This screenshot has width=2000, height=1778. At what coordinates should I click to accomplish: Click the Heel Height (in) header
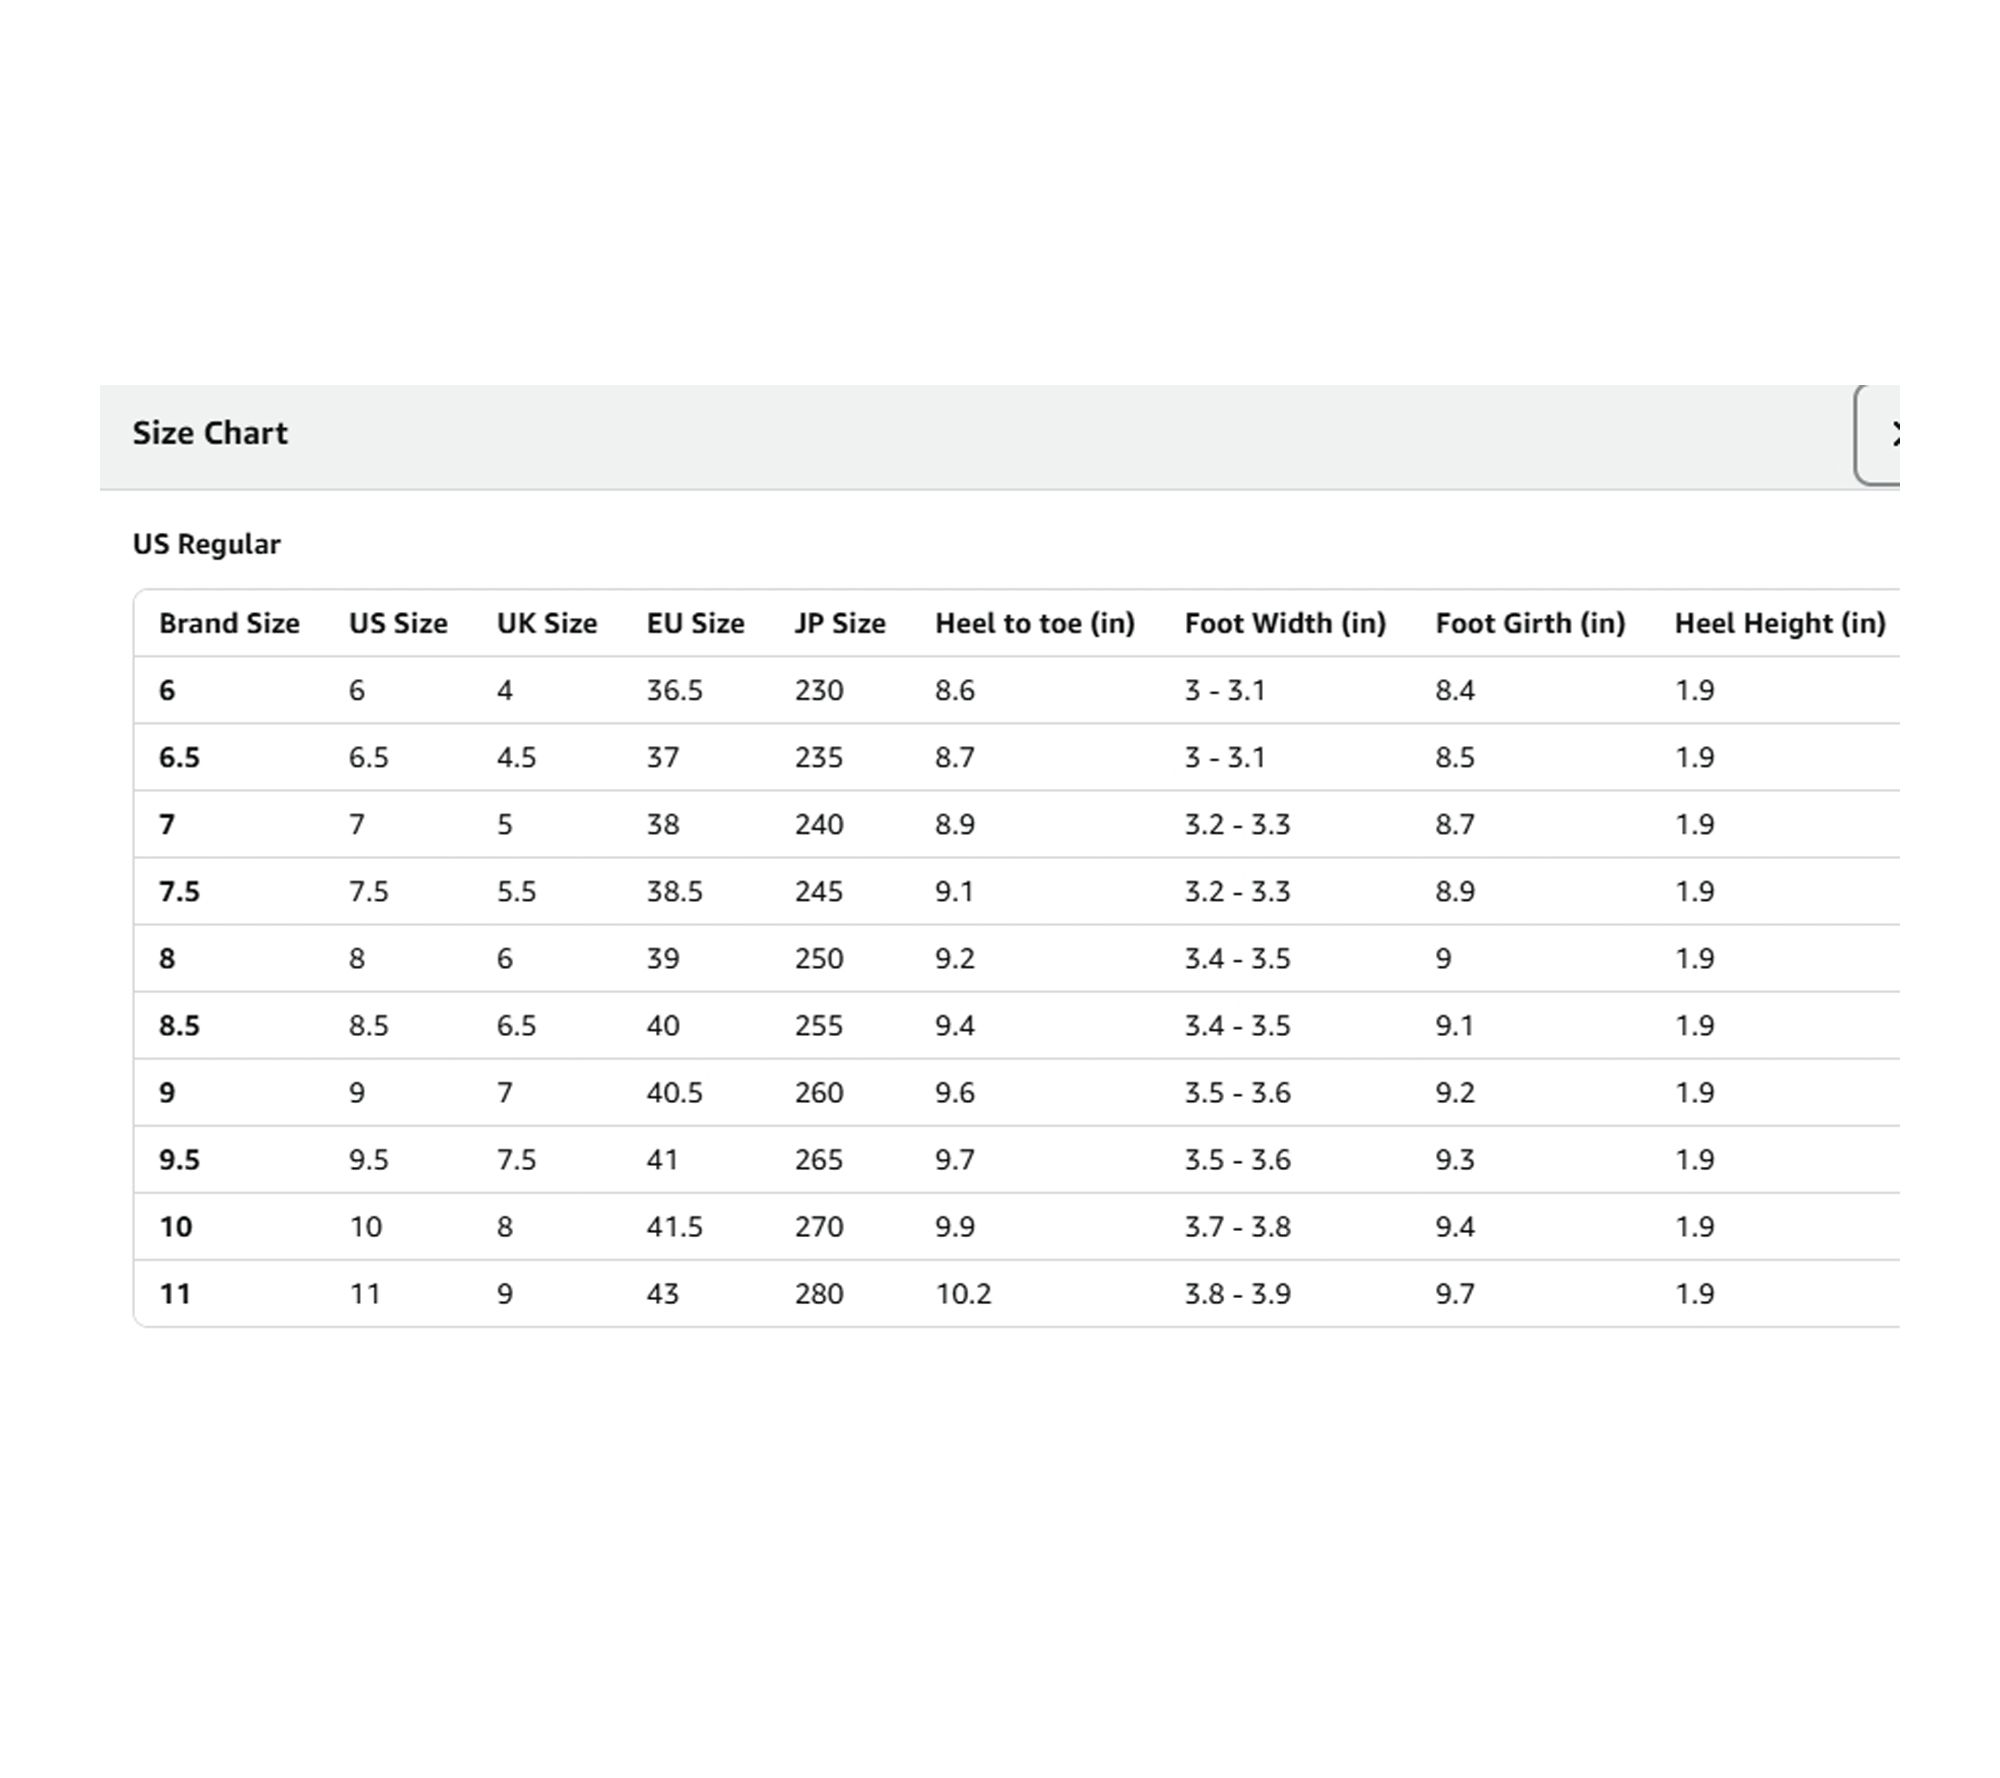click(1780, 623)
